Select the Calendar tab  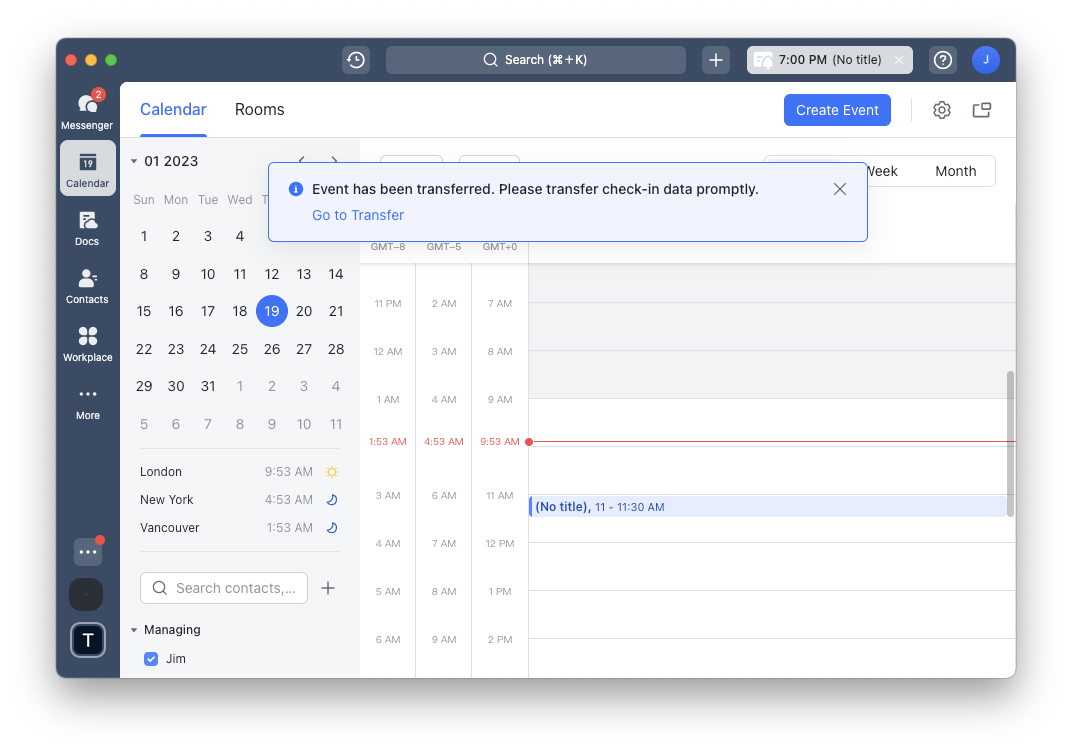click(x=173, y=109)
